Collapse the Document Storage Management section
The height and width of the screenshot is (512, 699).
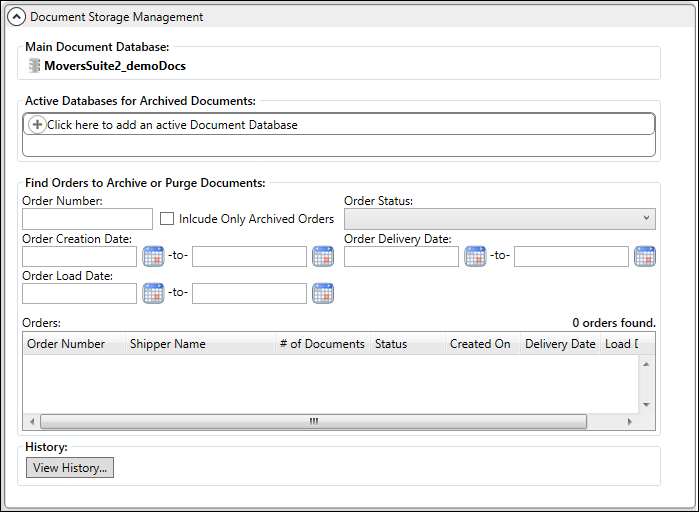tap(16, 17)
